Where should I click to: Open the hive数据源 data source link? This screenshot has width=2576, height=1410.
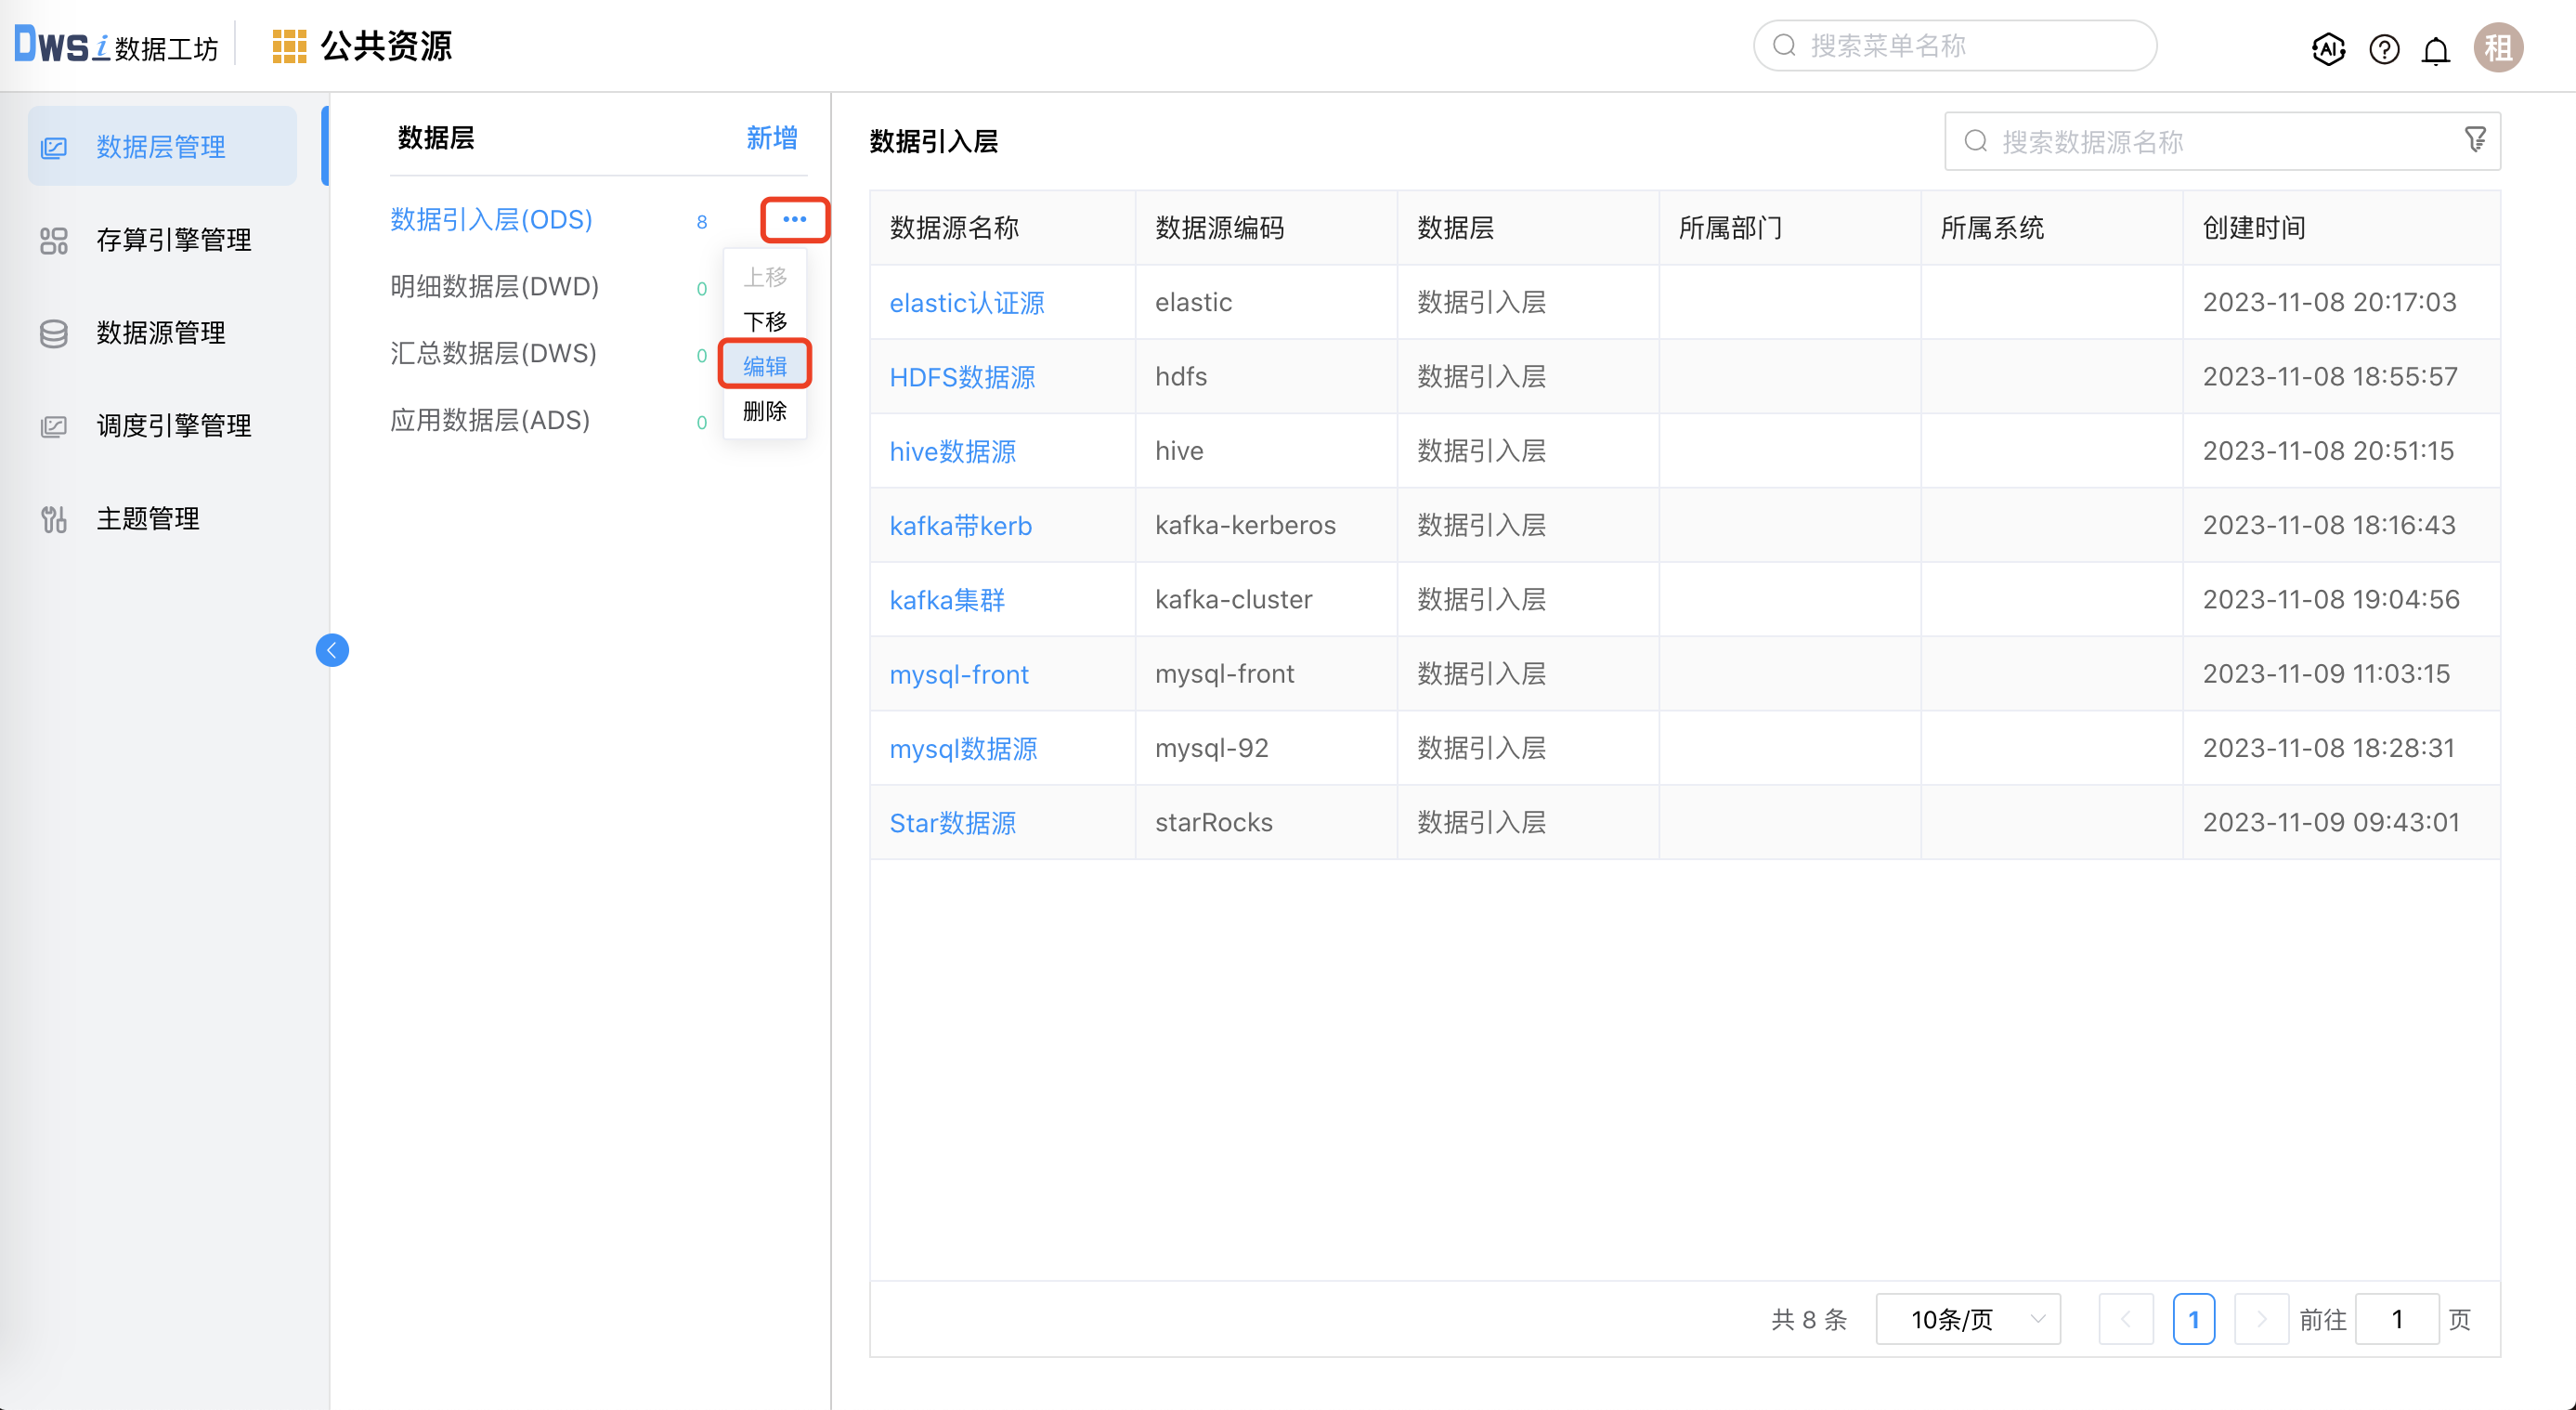(x=952, y=451)
